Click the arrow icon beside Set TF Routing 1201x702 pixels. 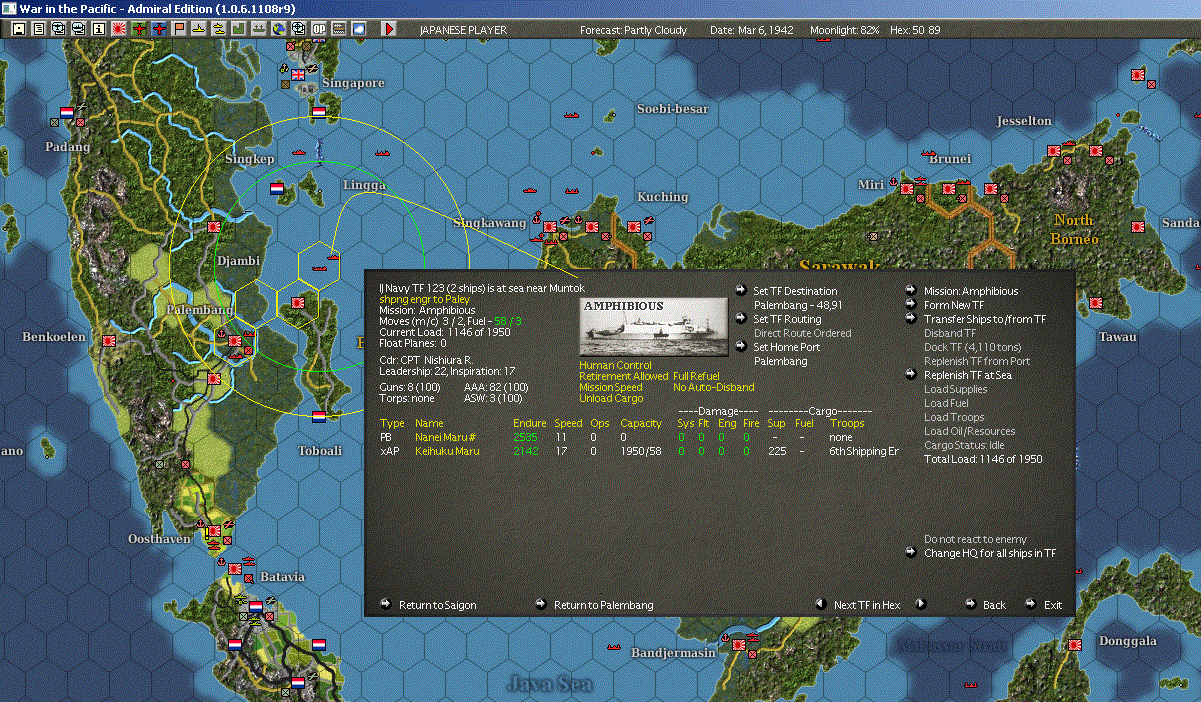(x=741, y=318)
